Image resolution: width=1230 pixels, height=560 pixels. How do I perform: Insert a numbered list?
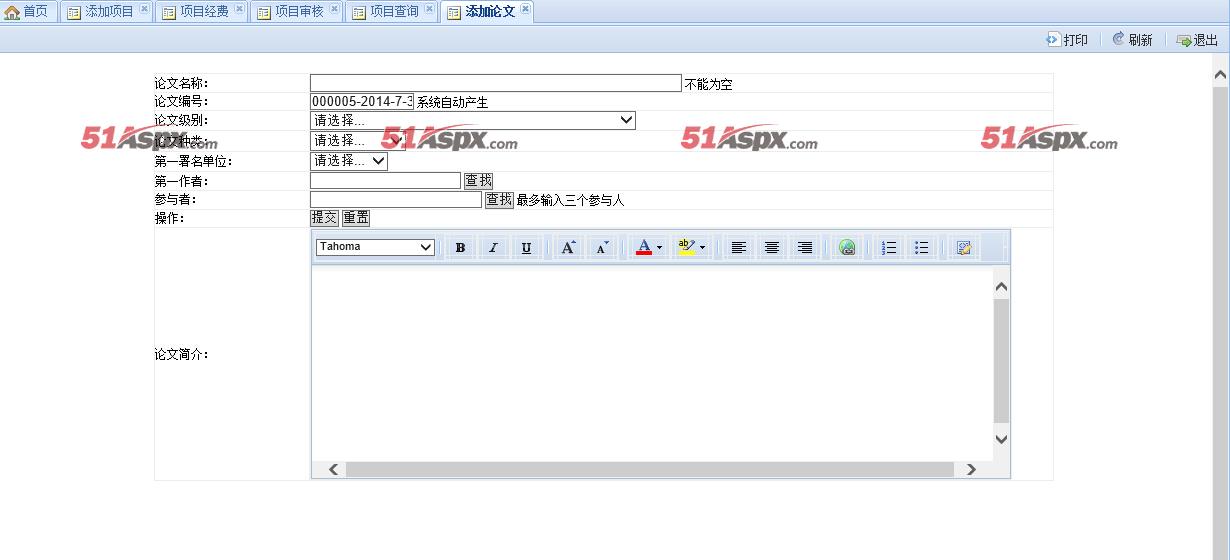coord(889,248)
